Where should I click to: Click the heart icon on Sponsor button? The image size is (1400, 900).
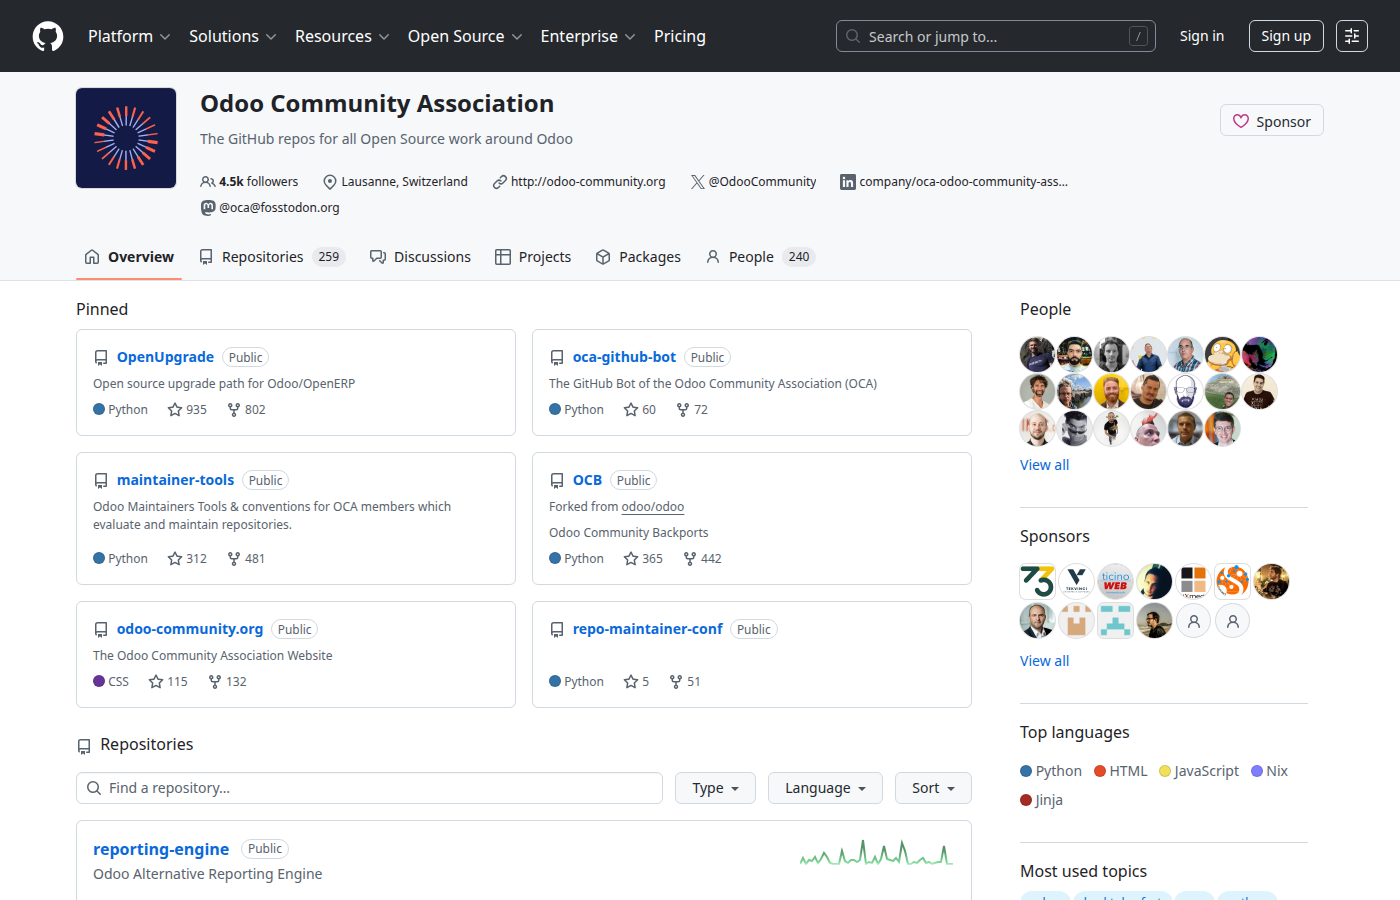[x=1242, y=120]
